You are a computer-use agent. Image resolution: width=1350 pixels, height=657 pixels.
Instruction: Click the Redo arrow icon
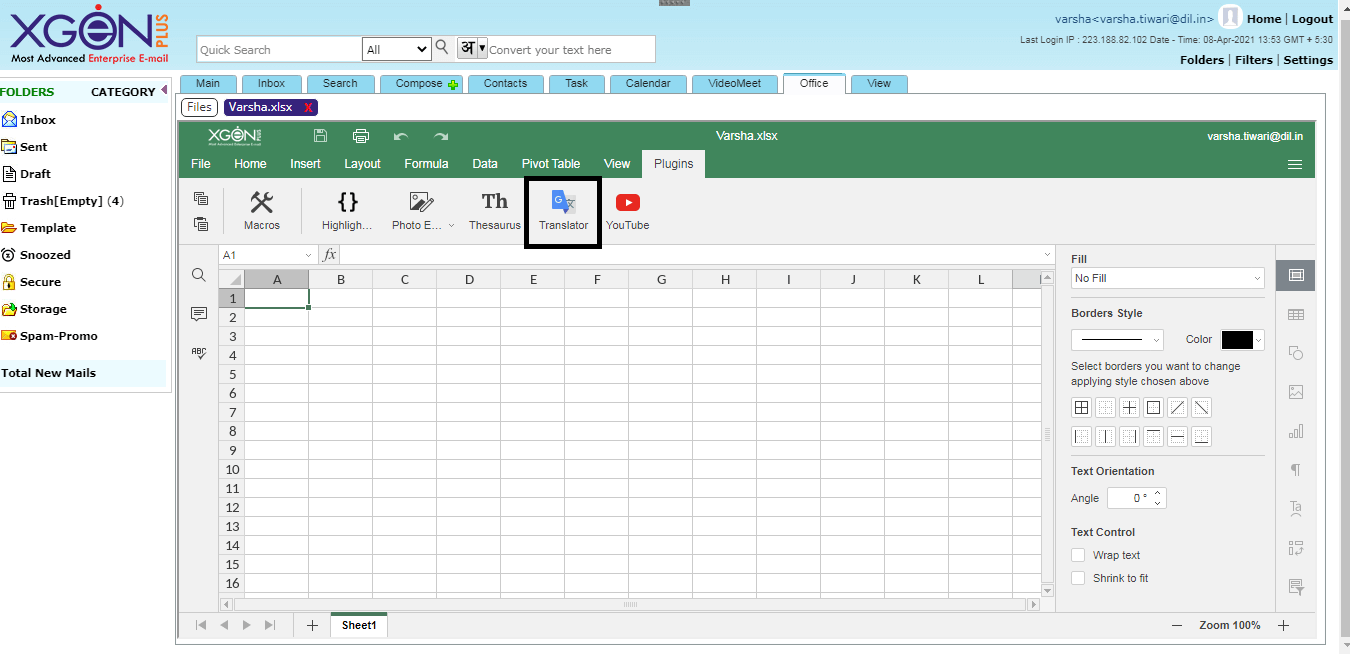coord(441,136)
